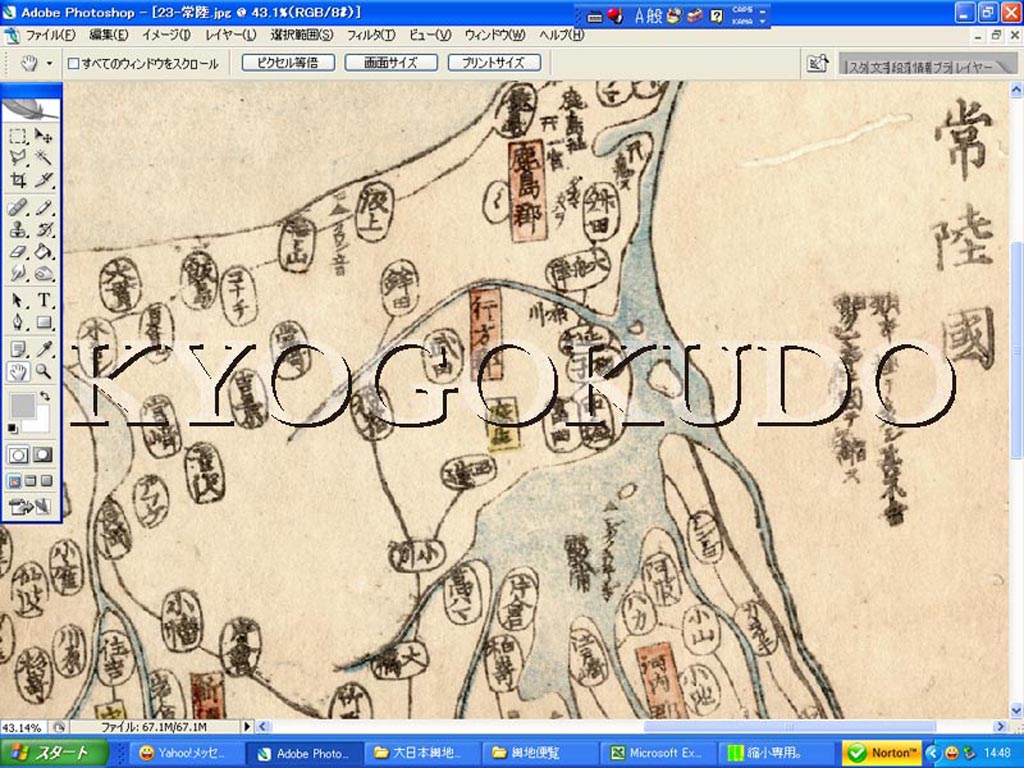Open the ウィンドウ menu
1024x768 pixels.
coord(495,35)
